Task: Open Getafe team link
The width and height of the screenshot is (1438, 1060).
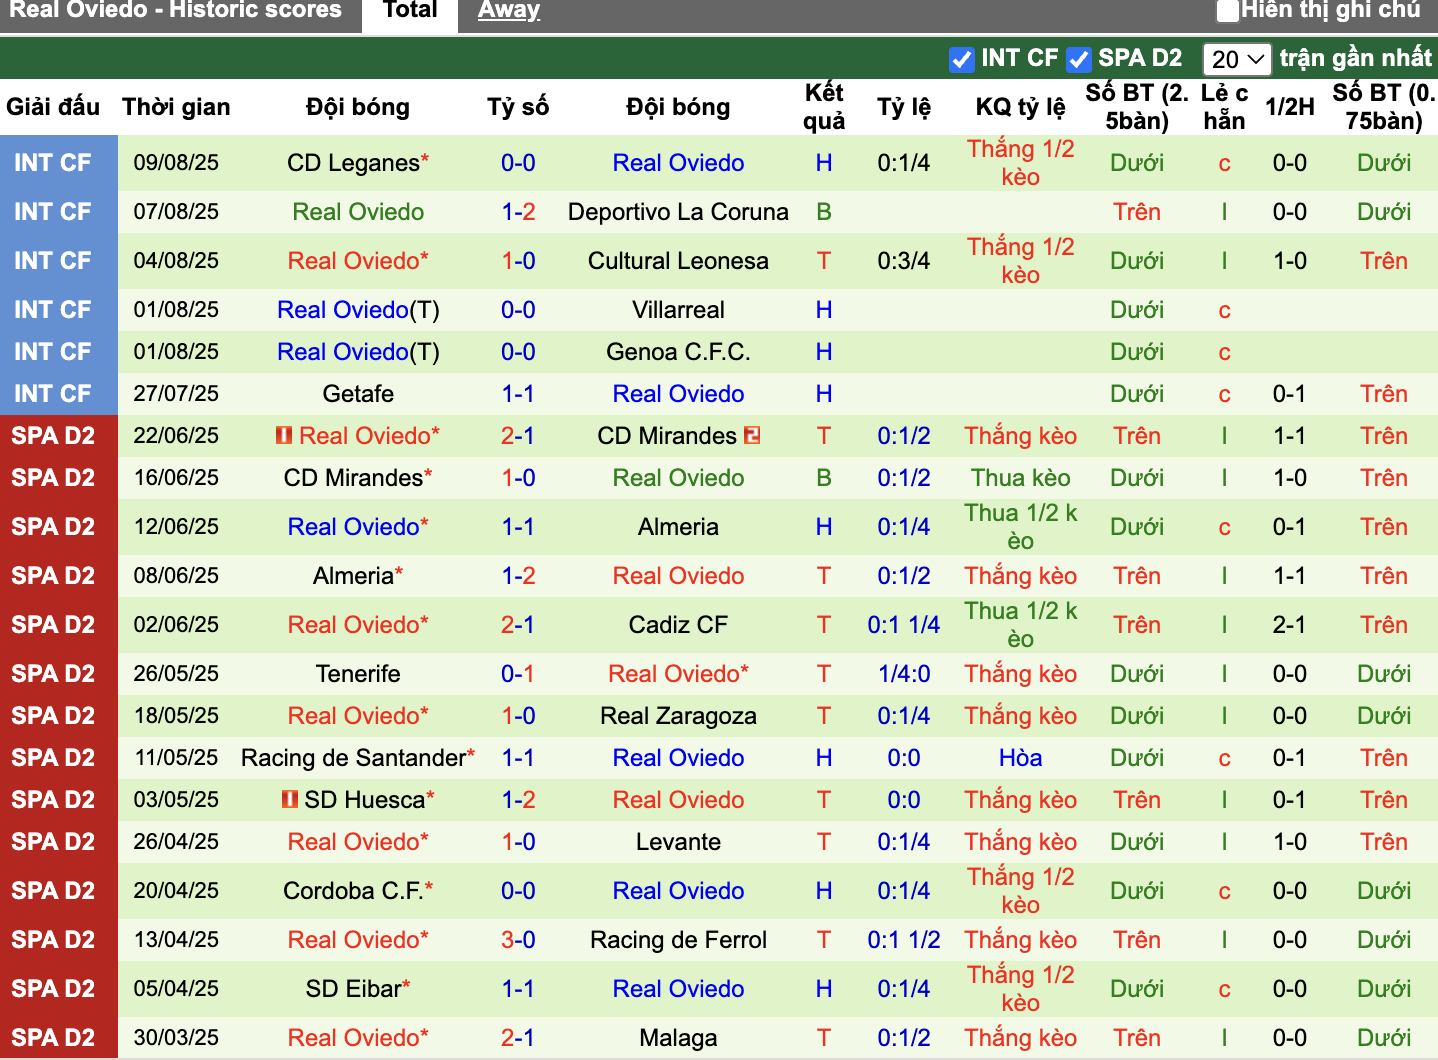Action: click(358, 394)
